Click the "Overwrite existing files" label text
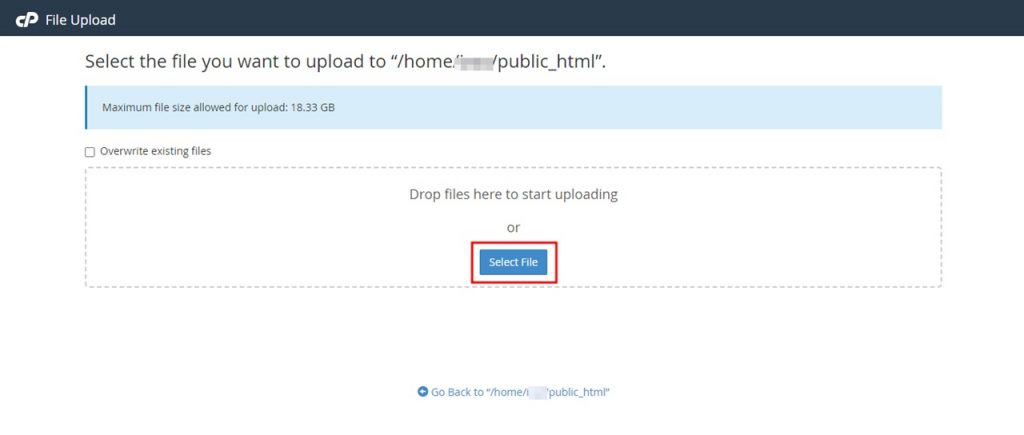 [x=155, y=151]
